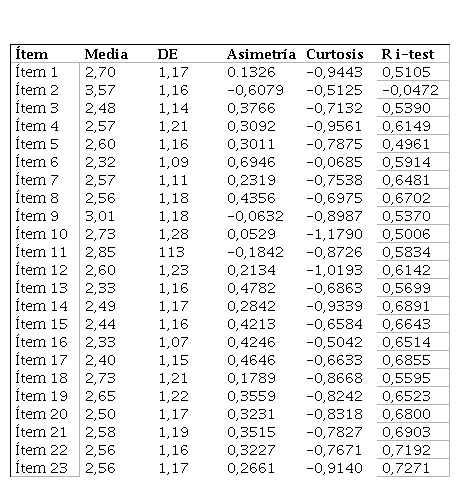Click Ítem 6 asimetría value 0,6946
460x482 pixels.
click(x=251, y=162)
